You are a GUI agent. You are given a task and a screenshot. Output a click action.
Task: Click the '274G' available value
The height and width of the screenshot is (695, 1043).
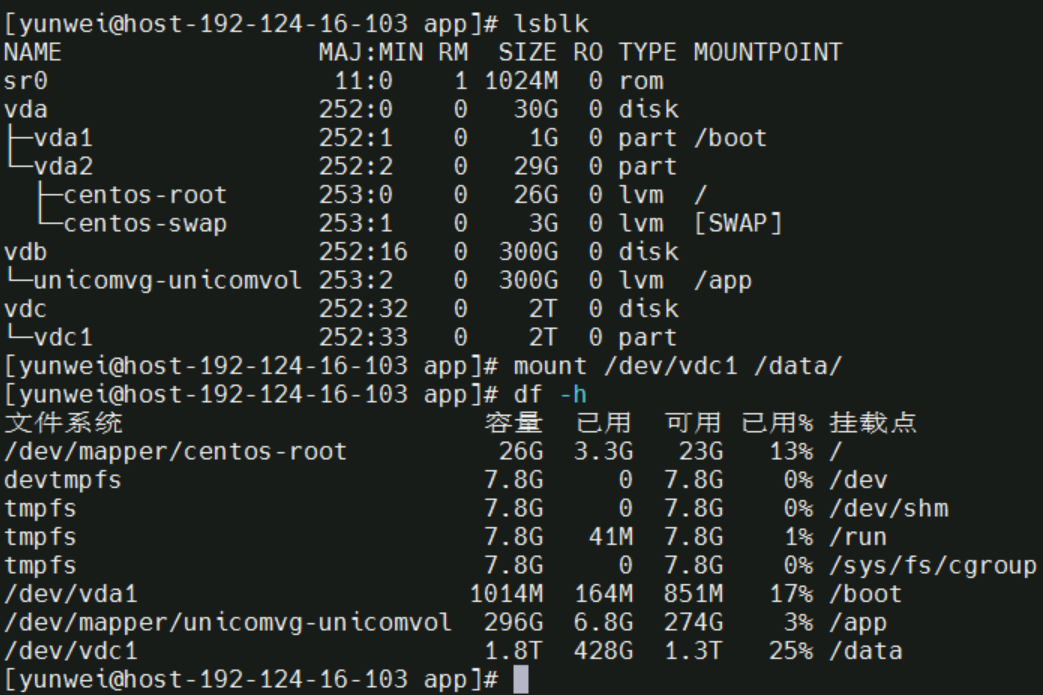pyautogui.click(x=693, y=623)
